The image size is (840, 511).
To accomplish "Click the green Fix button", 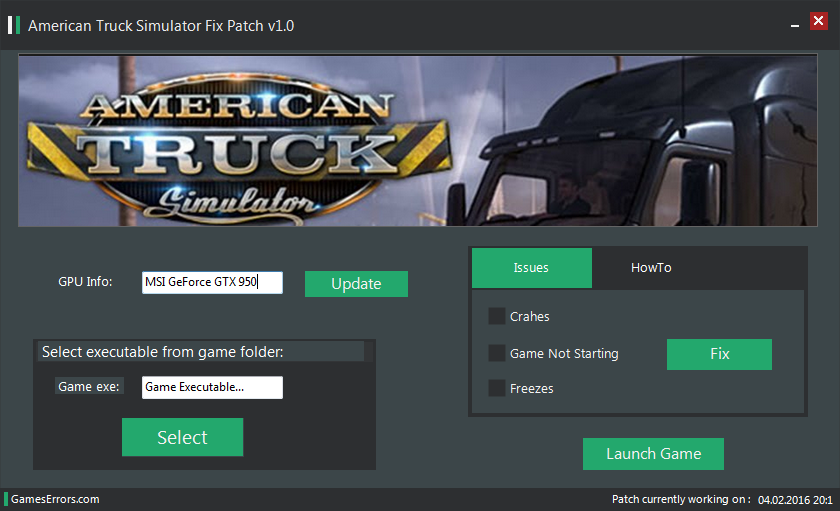I will pyautogui.click(x=719, y=354).
